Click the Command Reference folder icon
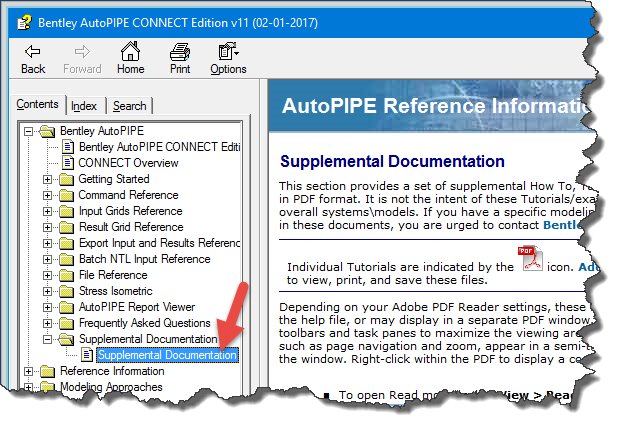Viewport: 622px width, 427px height. pyautogui.click(x=66, y=195)
